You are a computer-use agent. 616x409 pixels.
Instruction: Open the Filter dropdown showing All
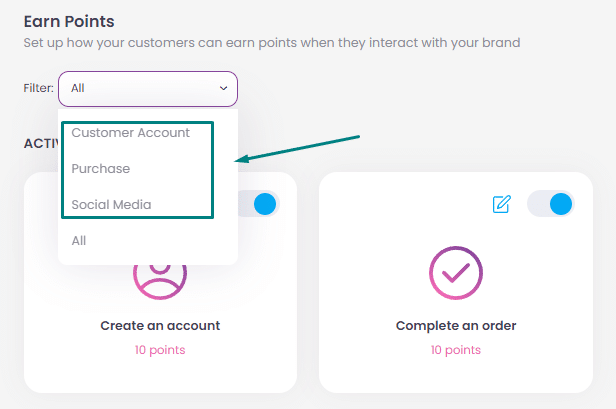click(148, 88)
